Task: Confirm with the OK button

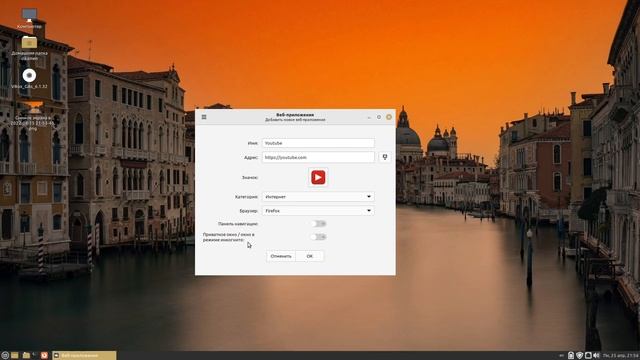Action: [309, 256]
